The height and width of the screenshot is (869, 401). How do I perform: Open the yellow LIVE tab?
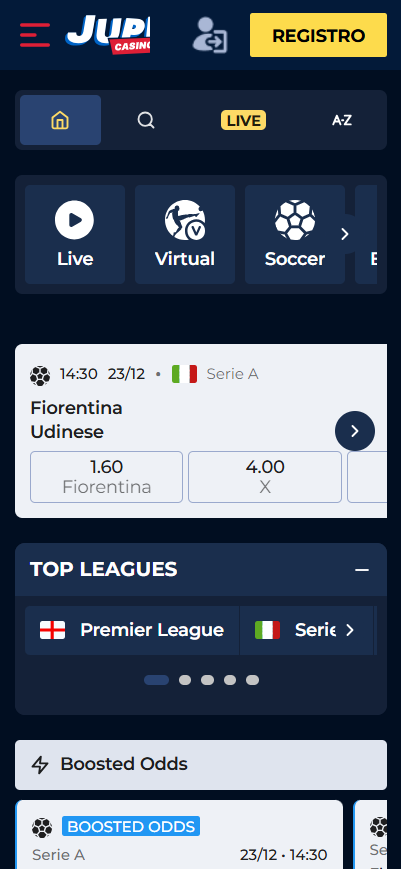244,120
